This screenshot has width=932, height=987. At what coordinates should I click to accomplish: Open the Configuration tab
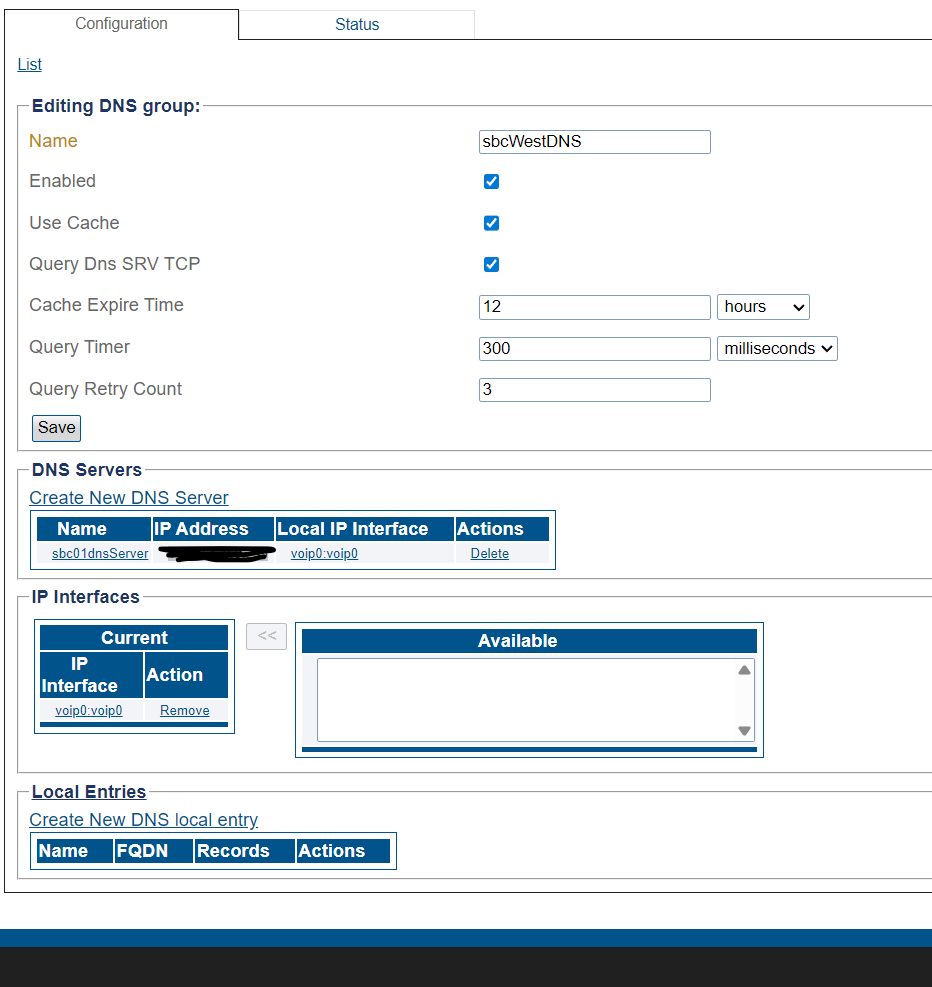121,23
